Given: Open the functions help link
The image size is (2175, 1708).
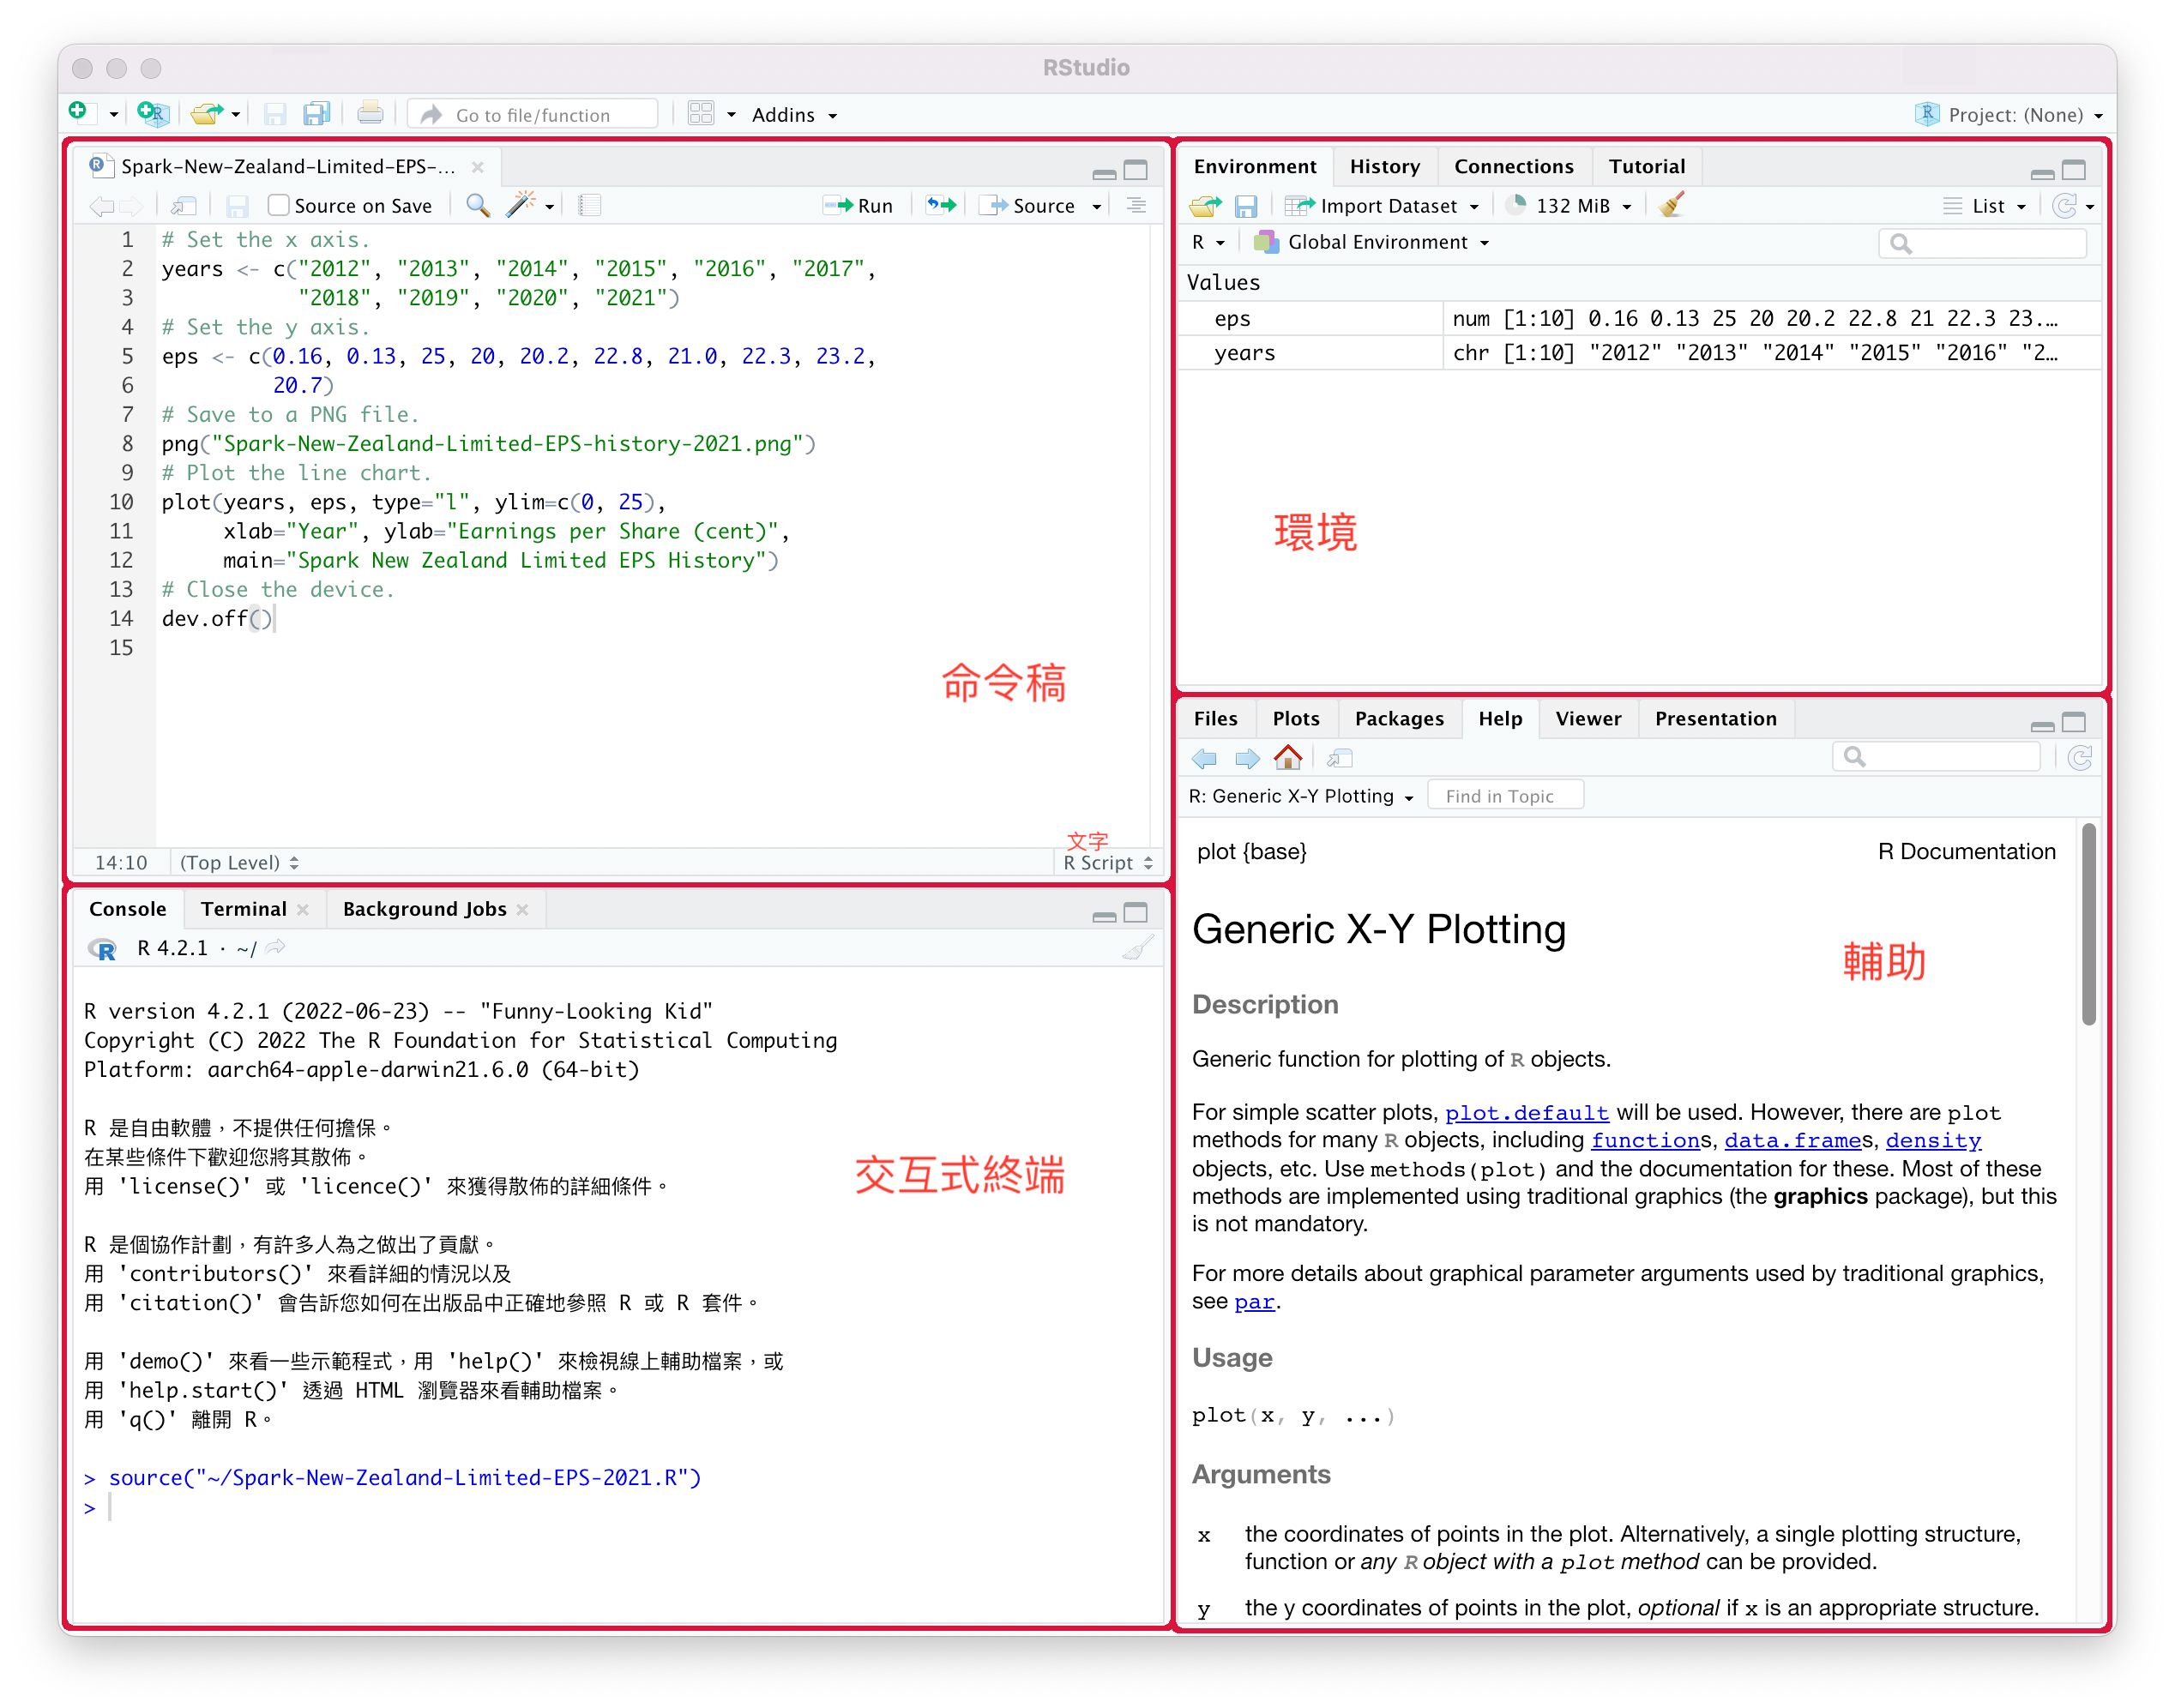Looking at the screenshot, I should 1645,1140.
